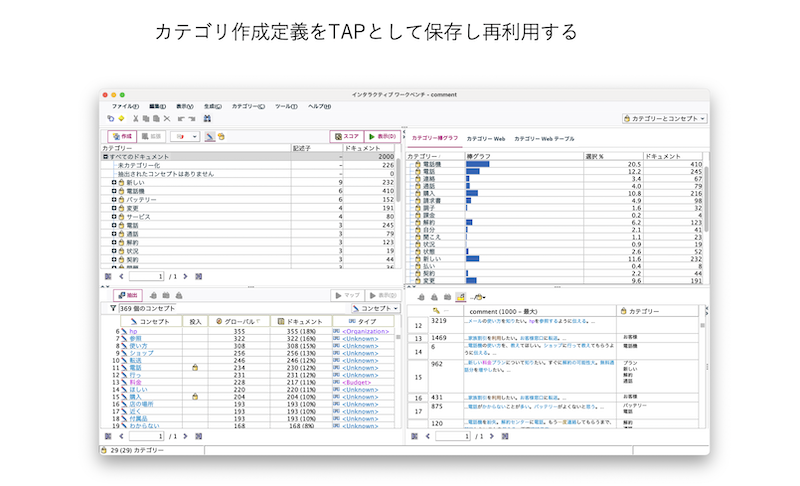Click the yellow diamond toolbar icon
Viewport: 800px width, 486px height.
tap(121, 118)
